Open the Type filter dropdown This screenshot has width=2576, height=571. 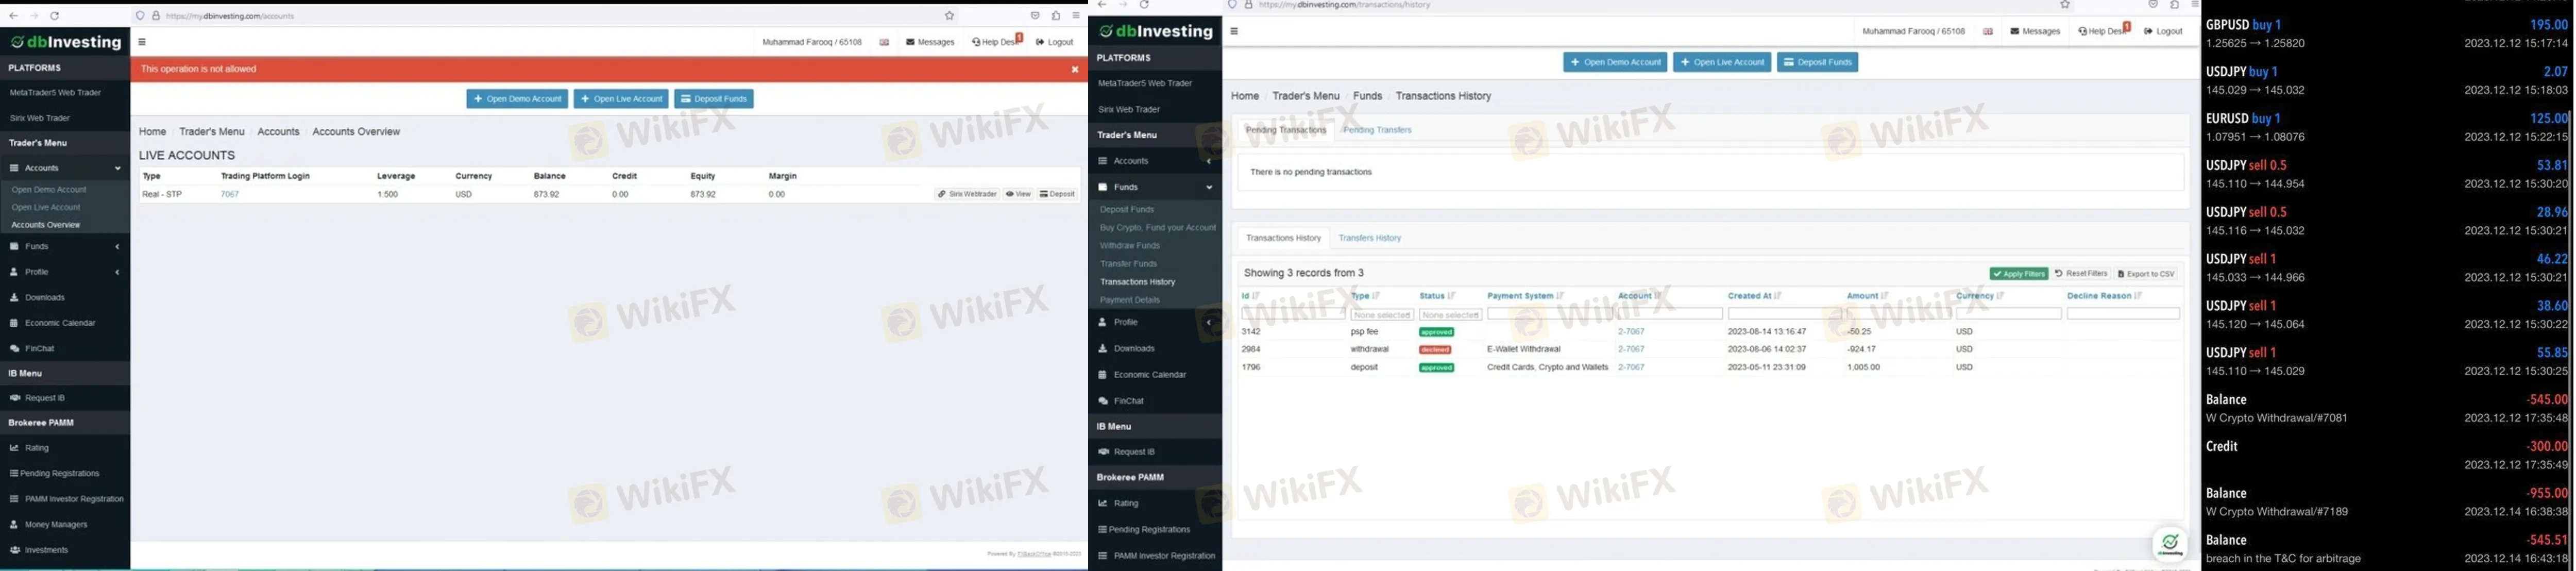click(x=1381, y=315)
